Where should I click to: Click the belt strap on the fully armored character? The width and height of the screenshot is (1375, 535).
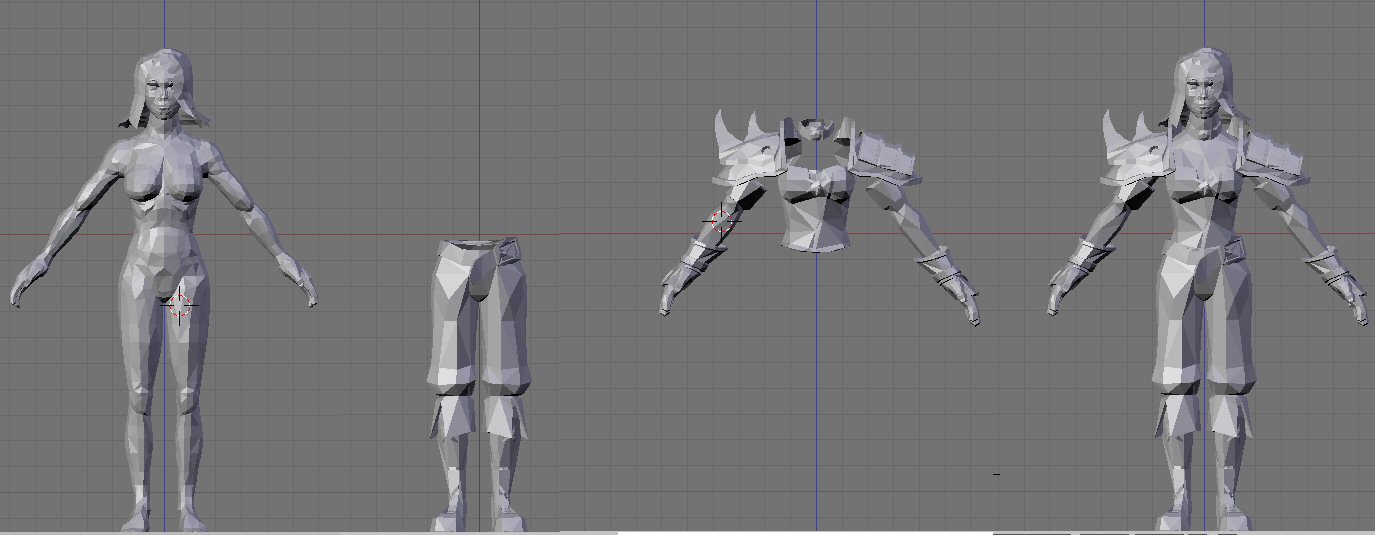(1235, 249)
